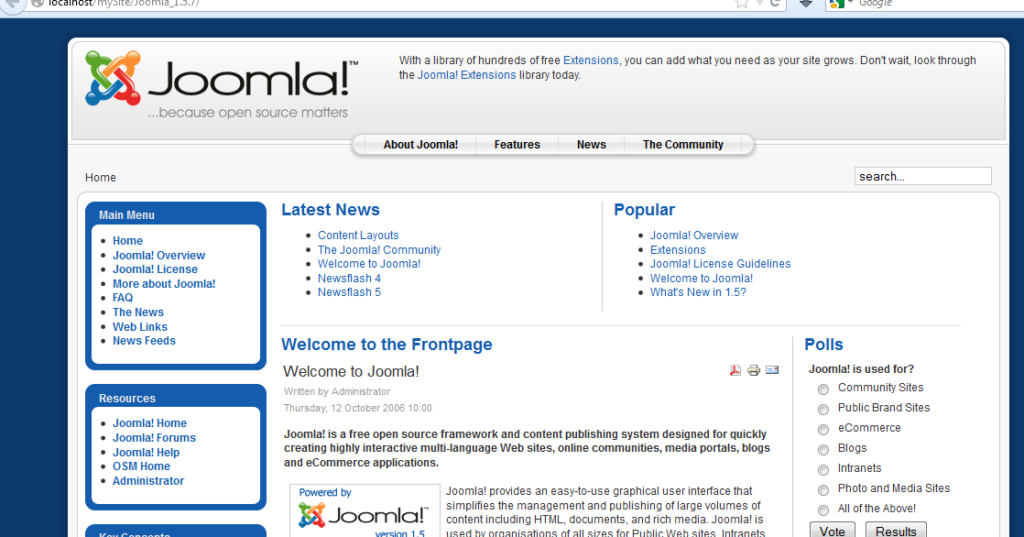
Task: Go to Home in the Main Menu
Action: pyautogui.click(x=127, y=241)
